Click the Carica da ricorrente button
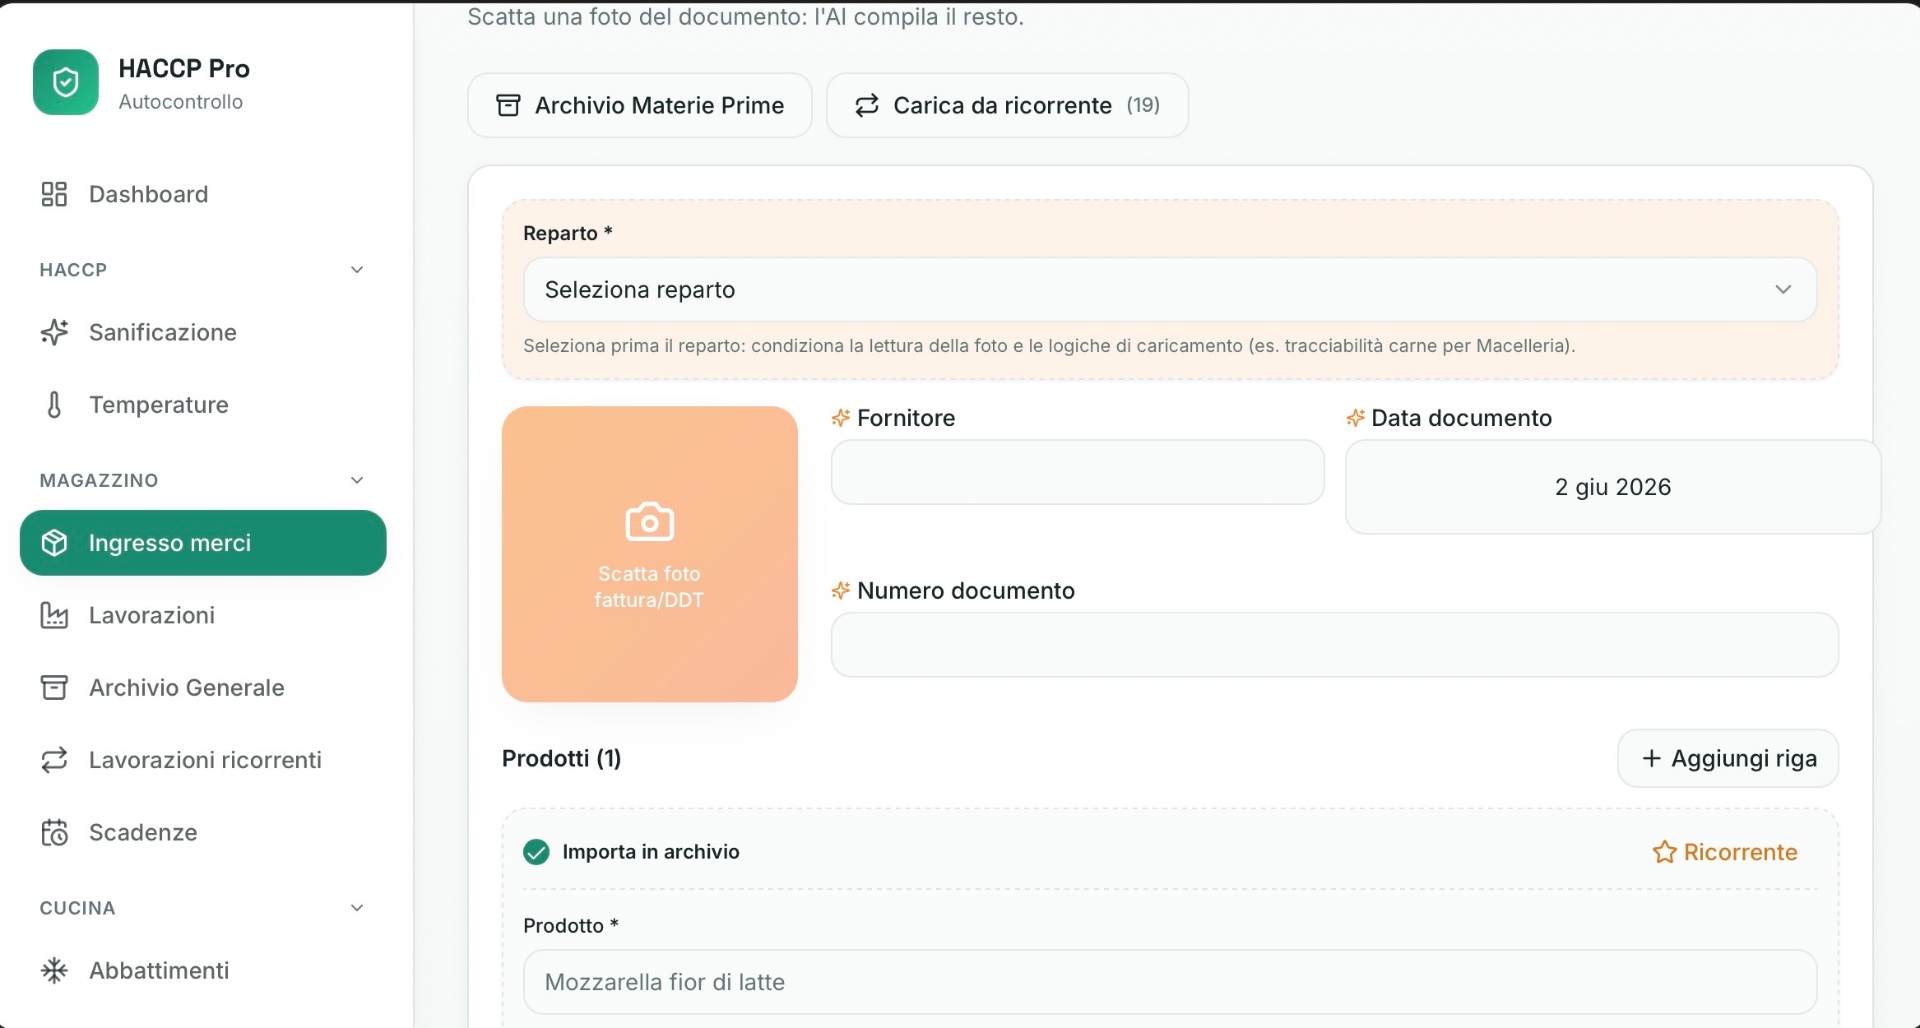Screen dimensions: 1920x1028 click(1008, 105)
